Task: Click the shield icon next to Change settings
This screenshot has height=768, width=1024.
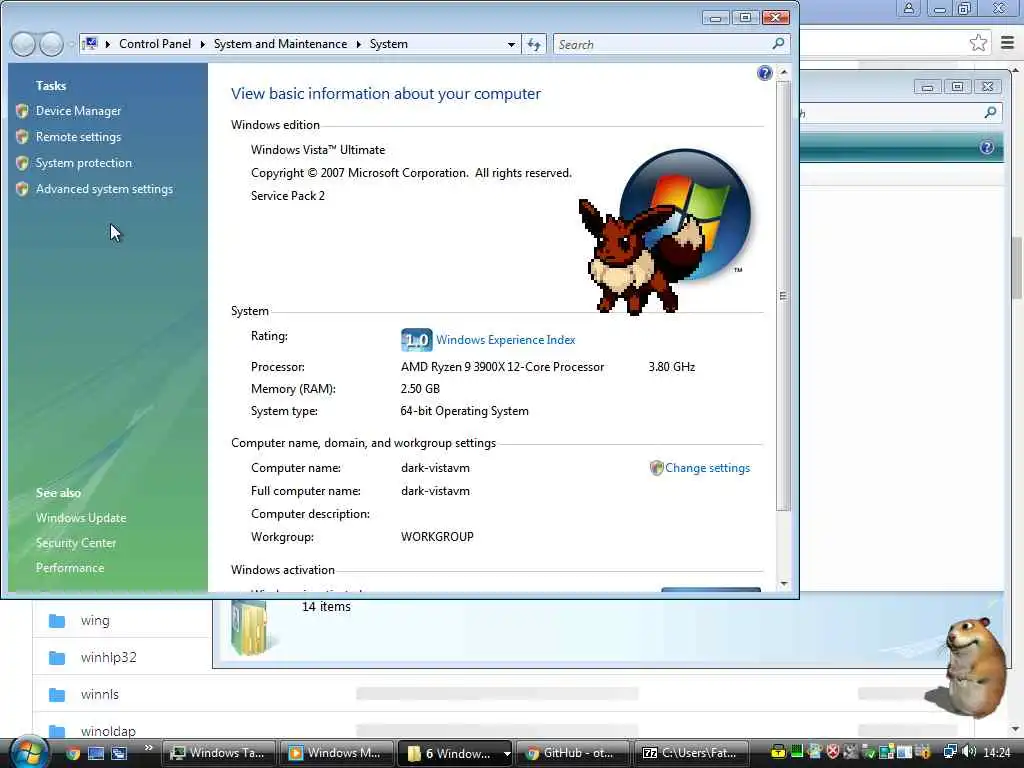Action: click(x=656, y=468)
